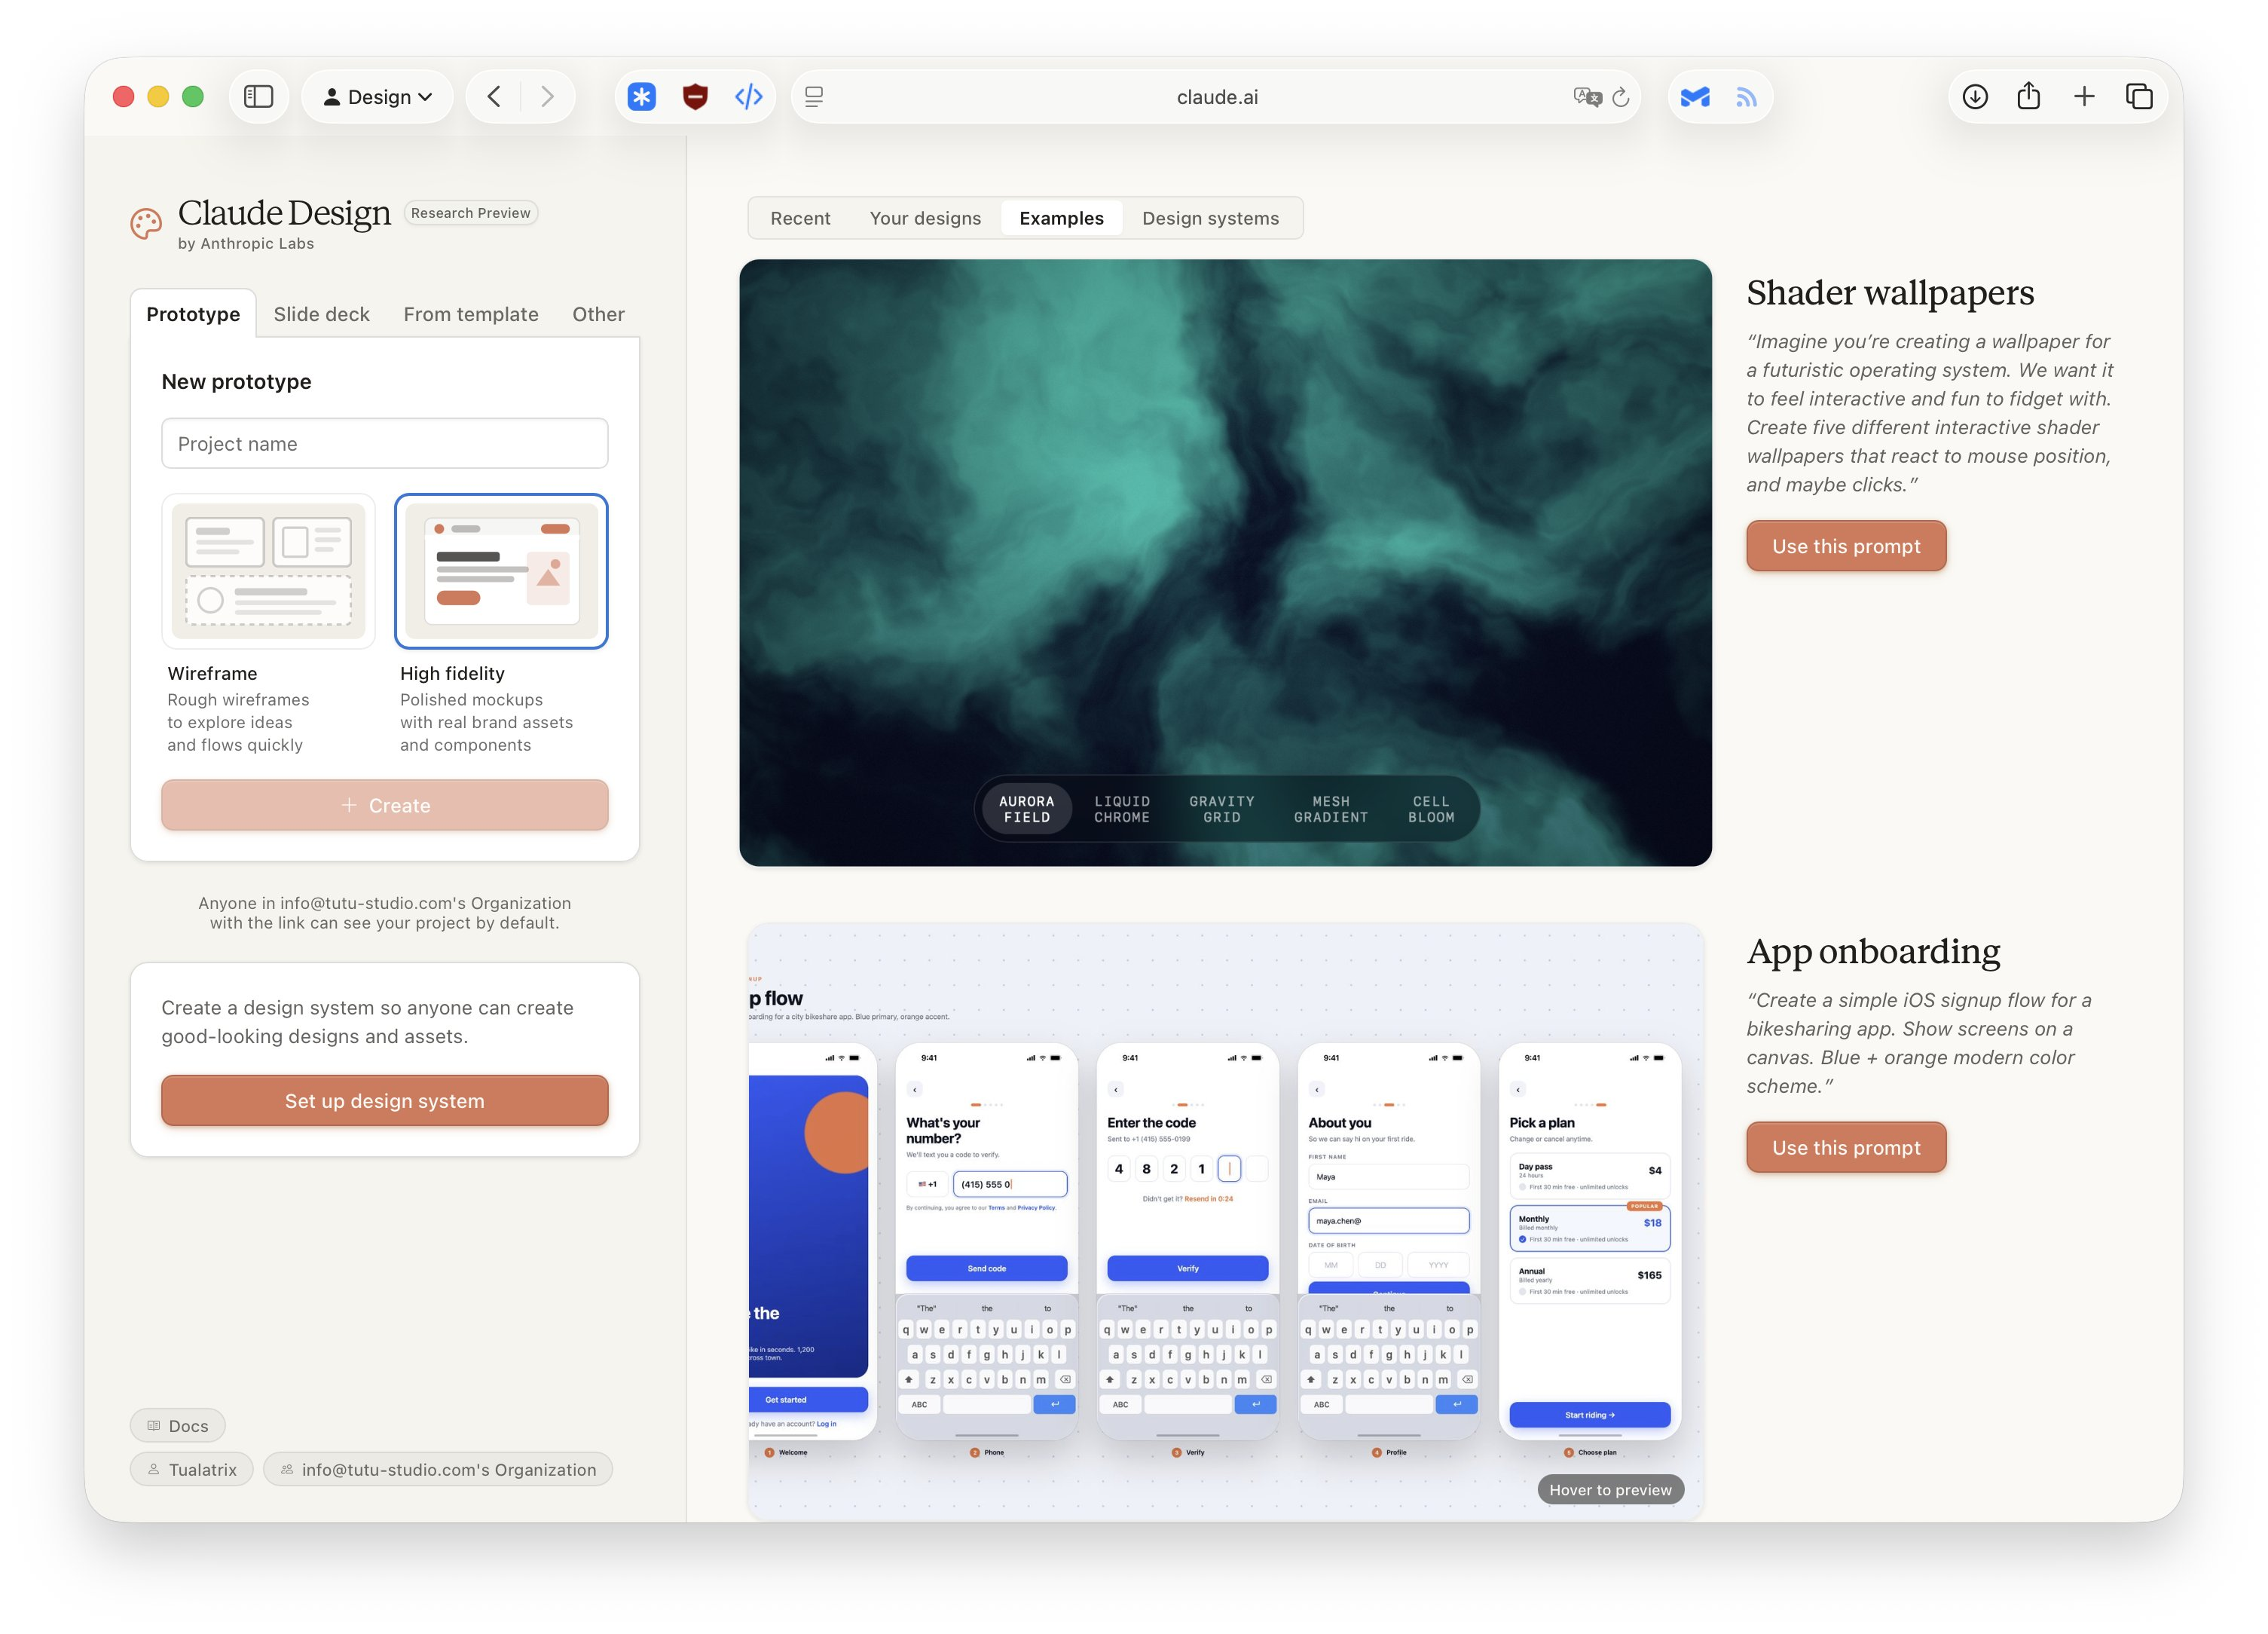
Task: Click into the Project name field
Action: click(384, 444)
